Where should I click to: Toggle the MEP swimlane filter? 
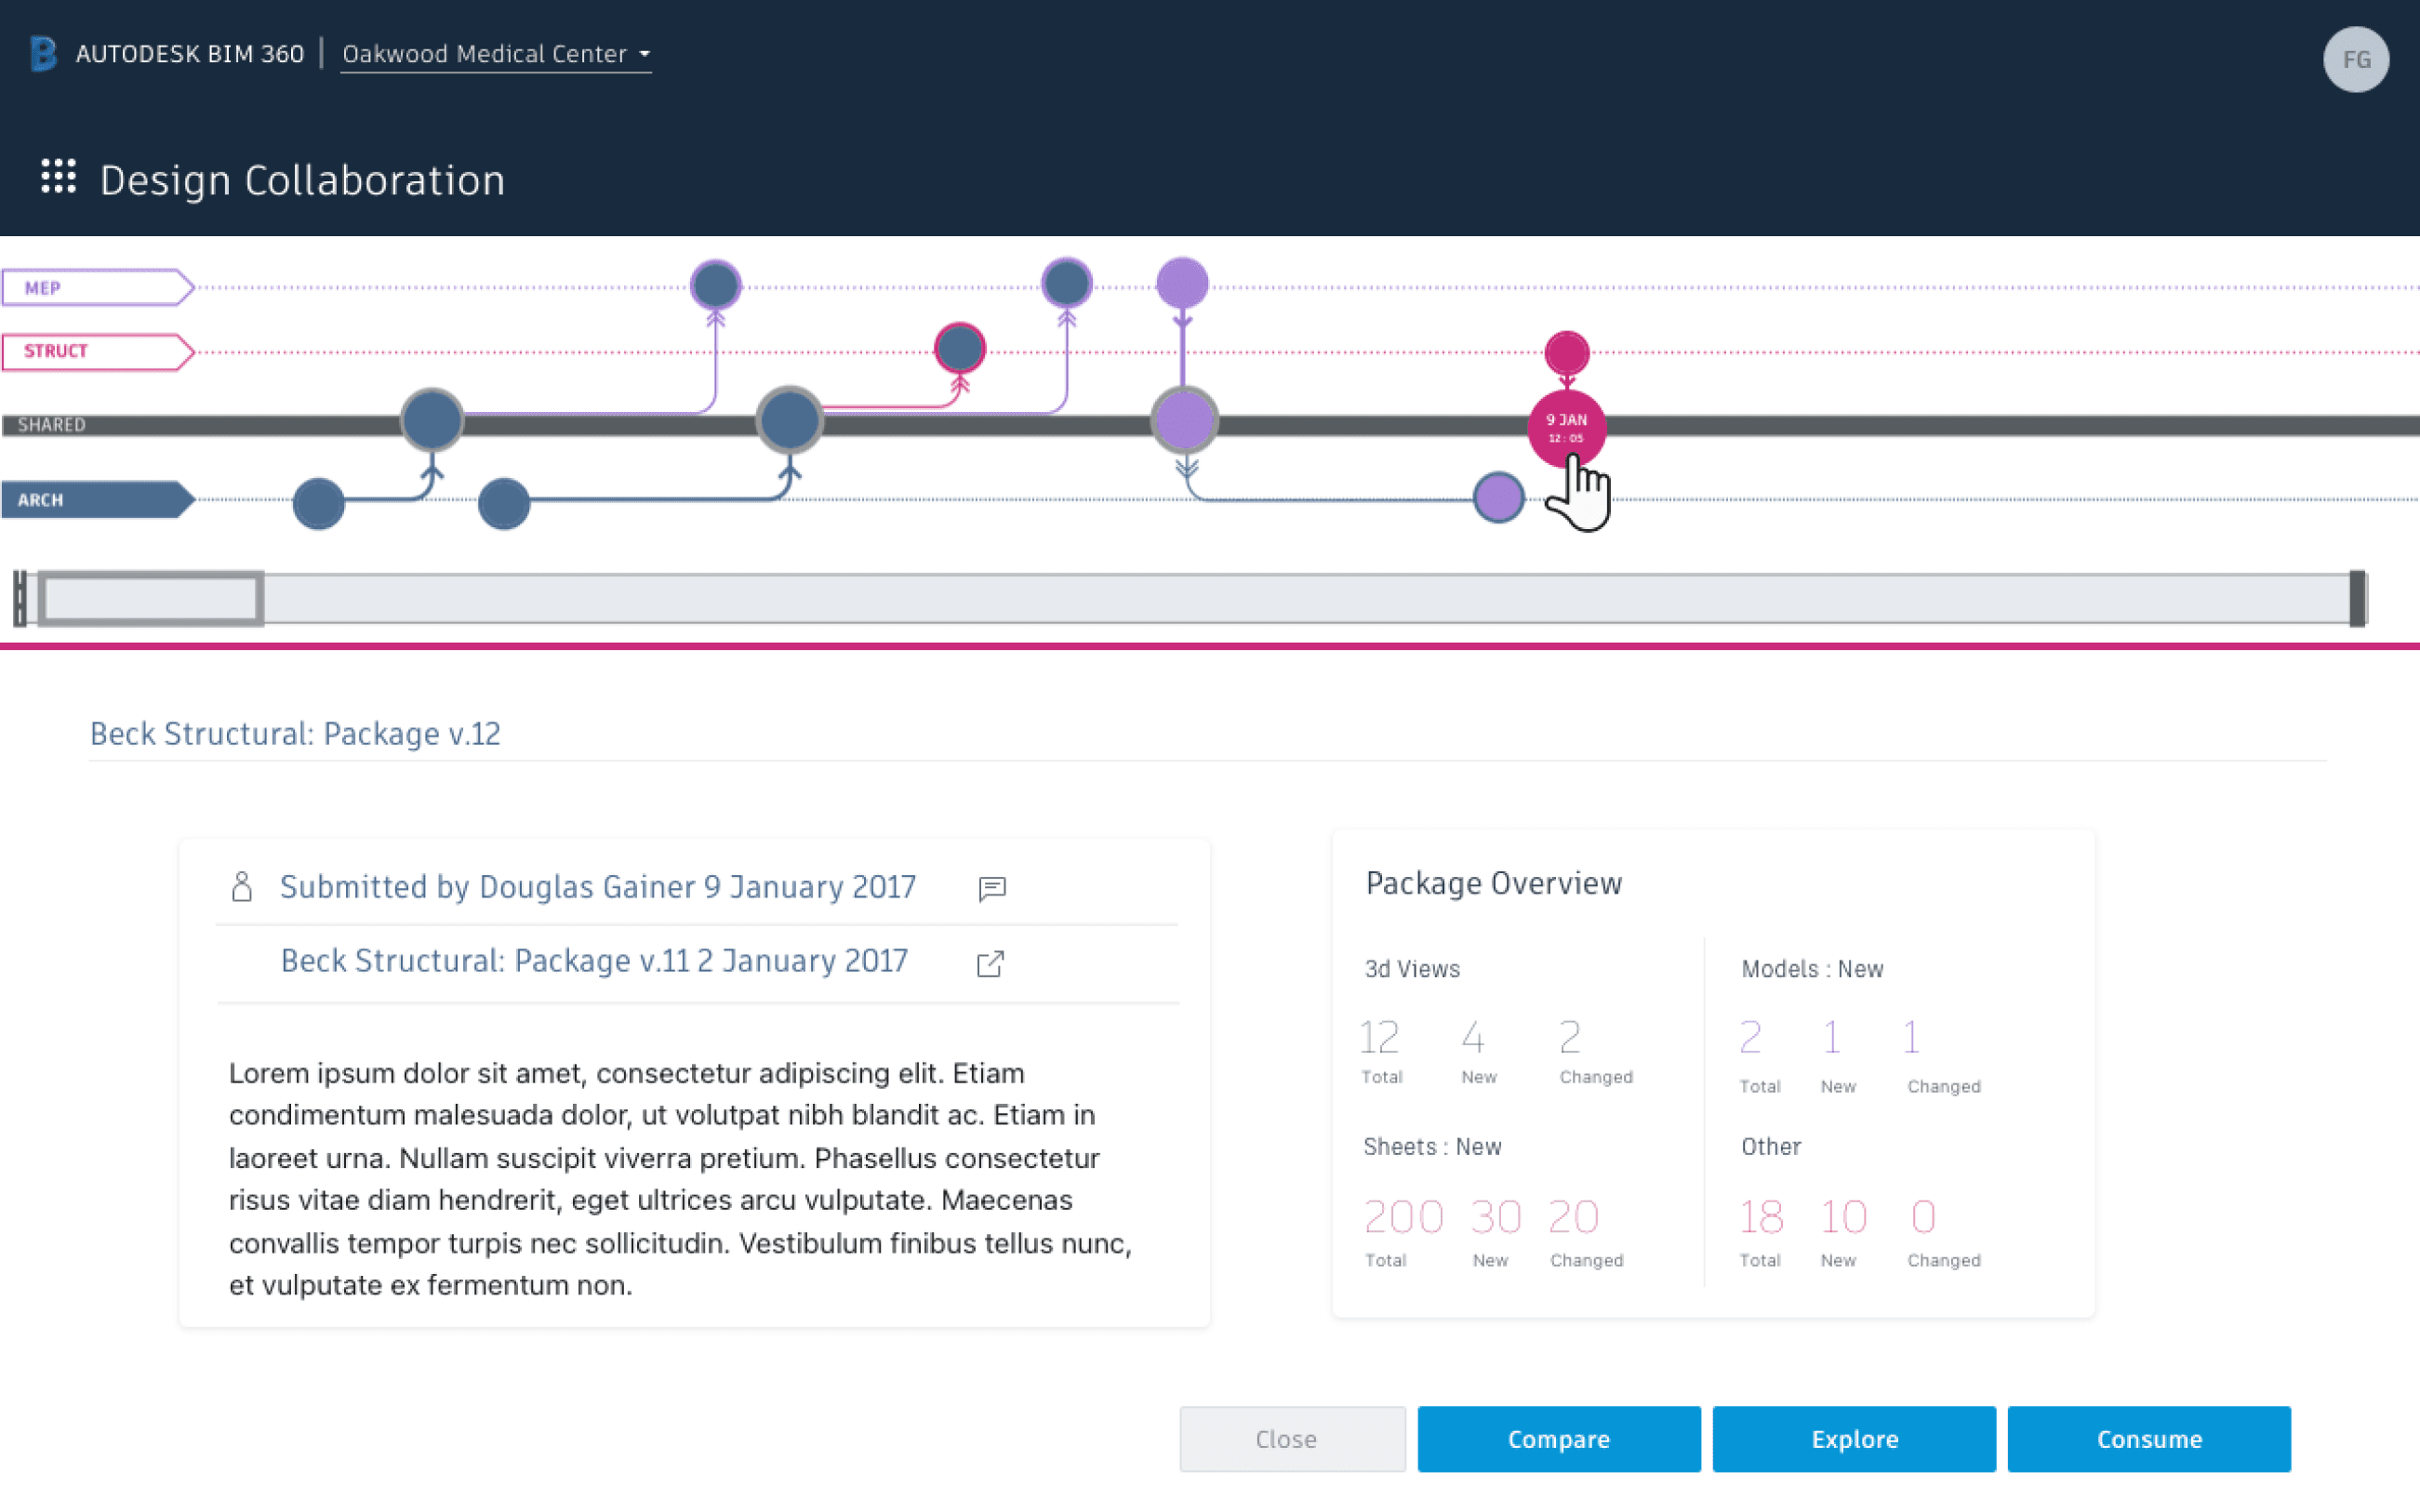[x=90, y=287]
